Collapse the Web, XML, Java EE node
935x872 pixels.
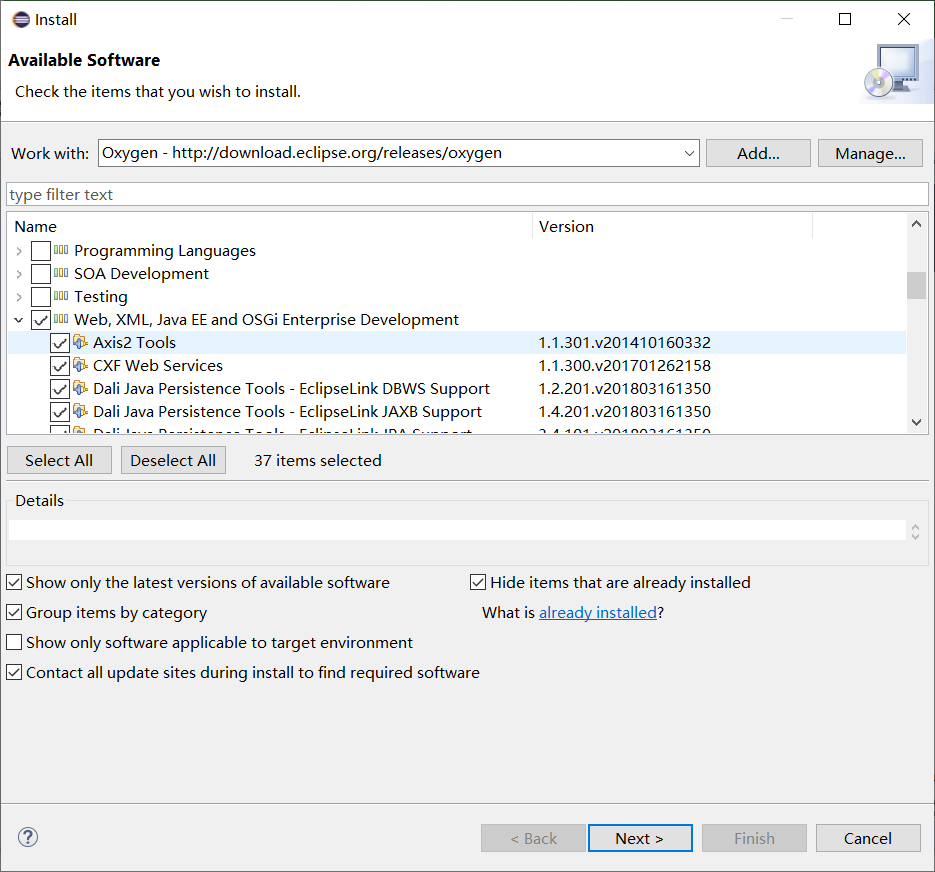(x=18, y=319)
